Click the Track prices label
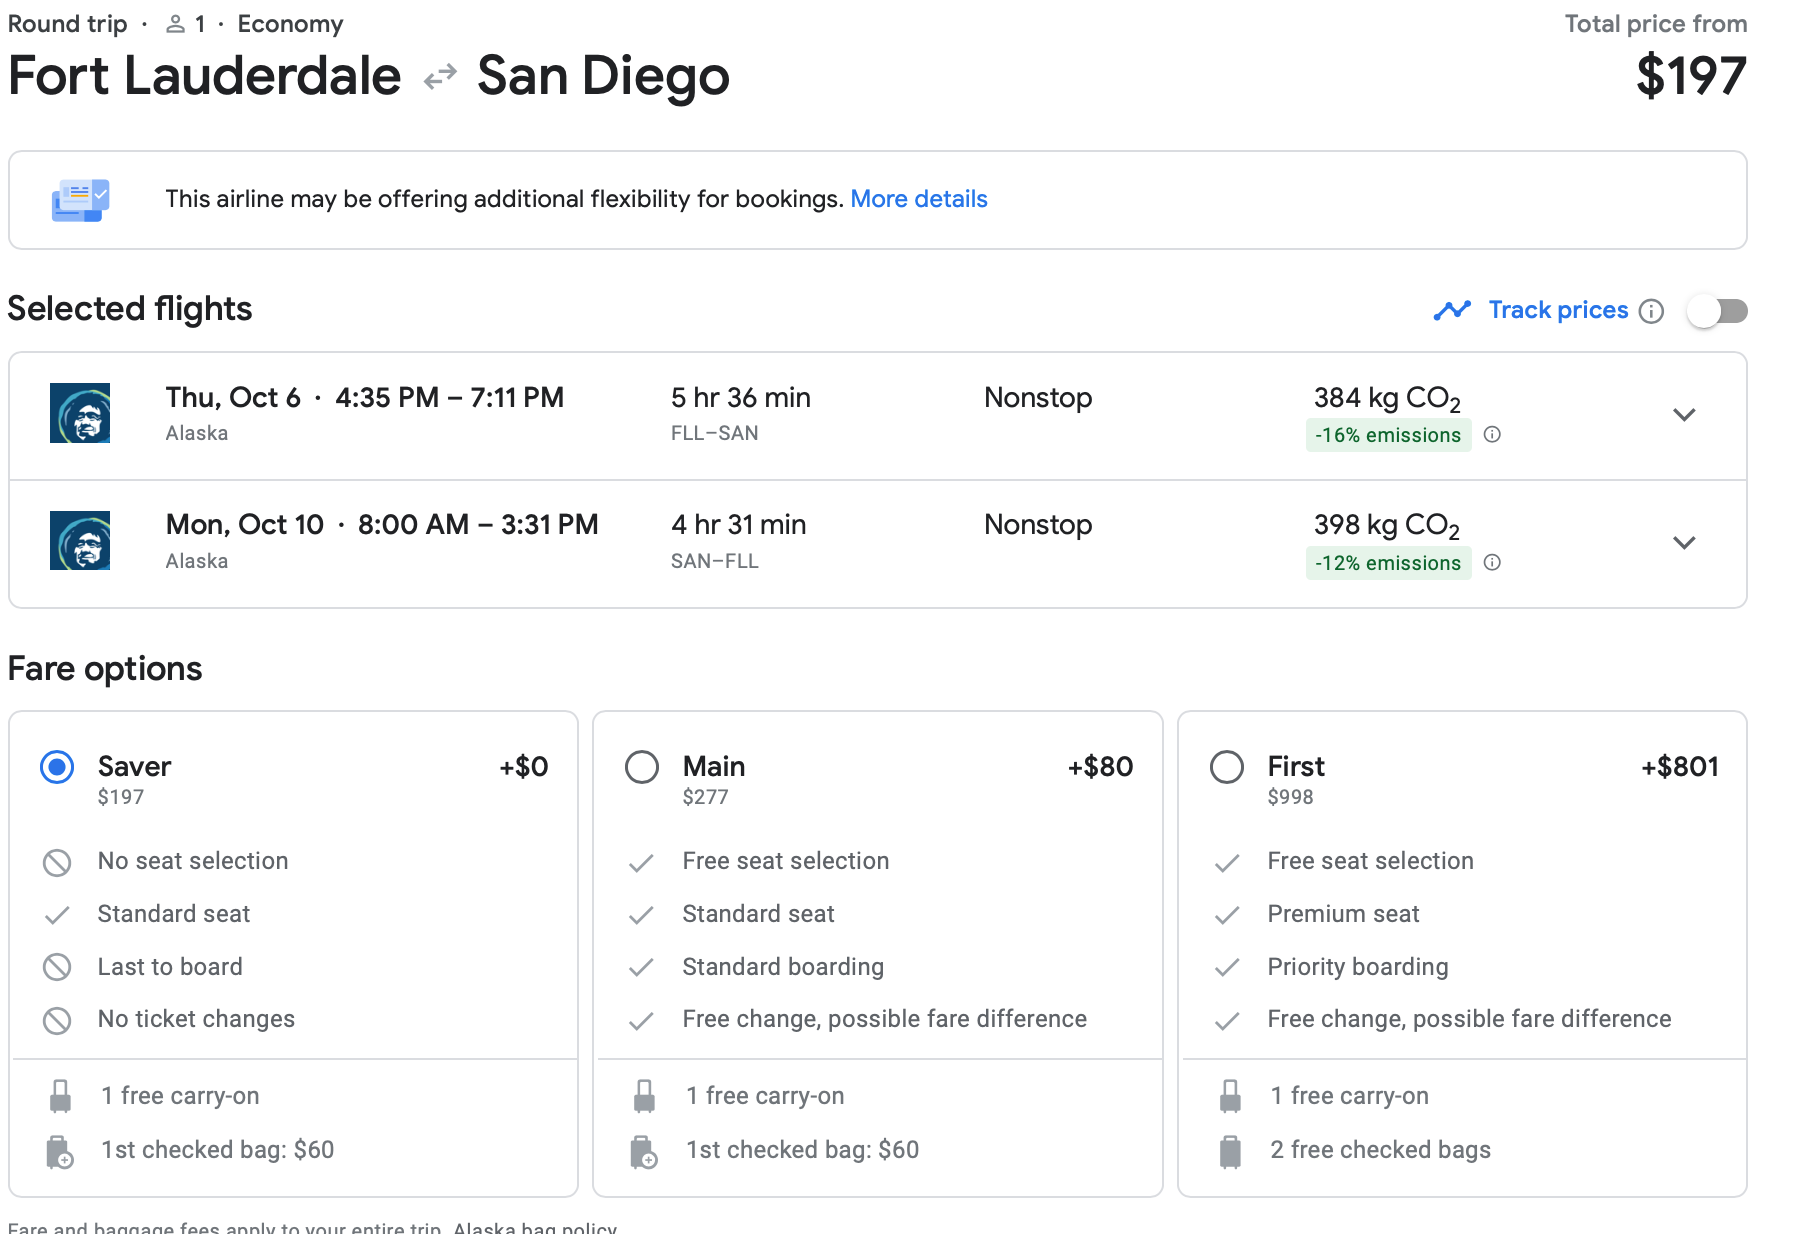Screen dimensions: 1796x1234 1557,310
